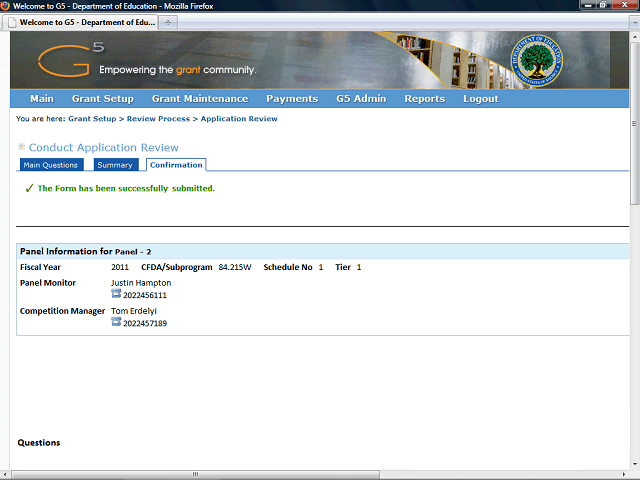Click the green success checkmark
Image resolution: width=640 pixels, height=480 pixels.
pyautogui.click(x=29, y=188)
